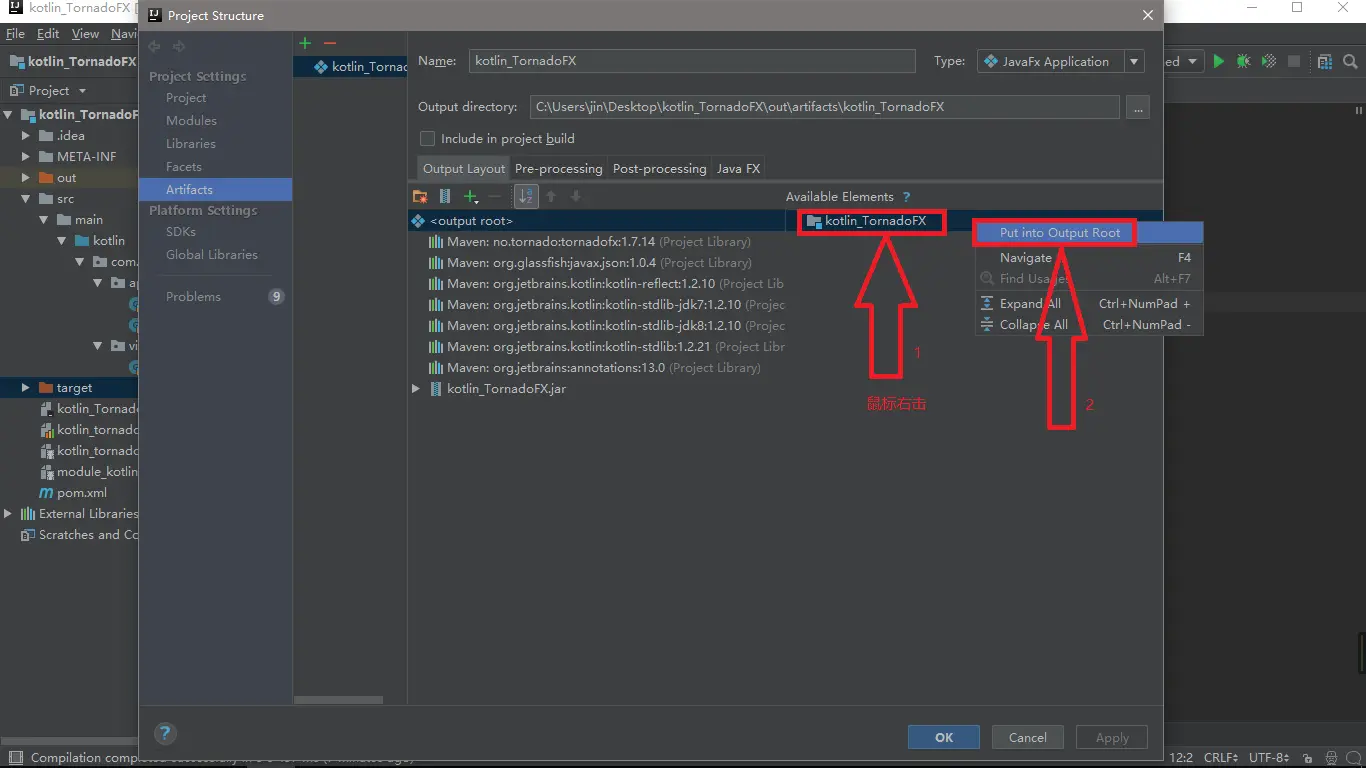The width and height of the screenshot is (1366, 768).
Task: Click the help question mark beside Available Elements
Action: 906,197
